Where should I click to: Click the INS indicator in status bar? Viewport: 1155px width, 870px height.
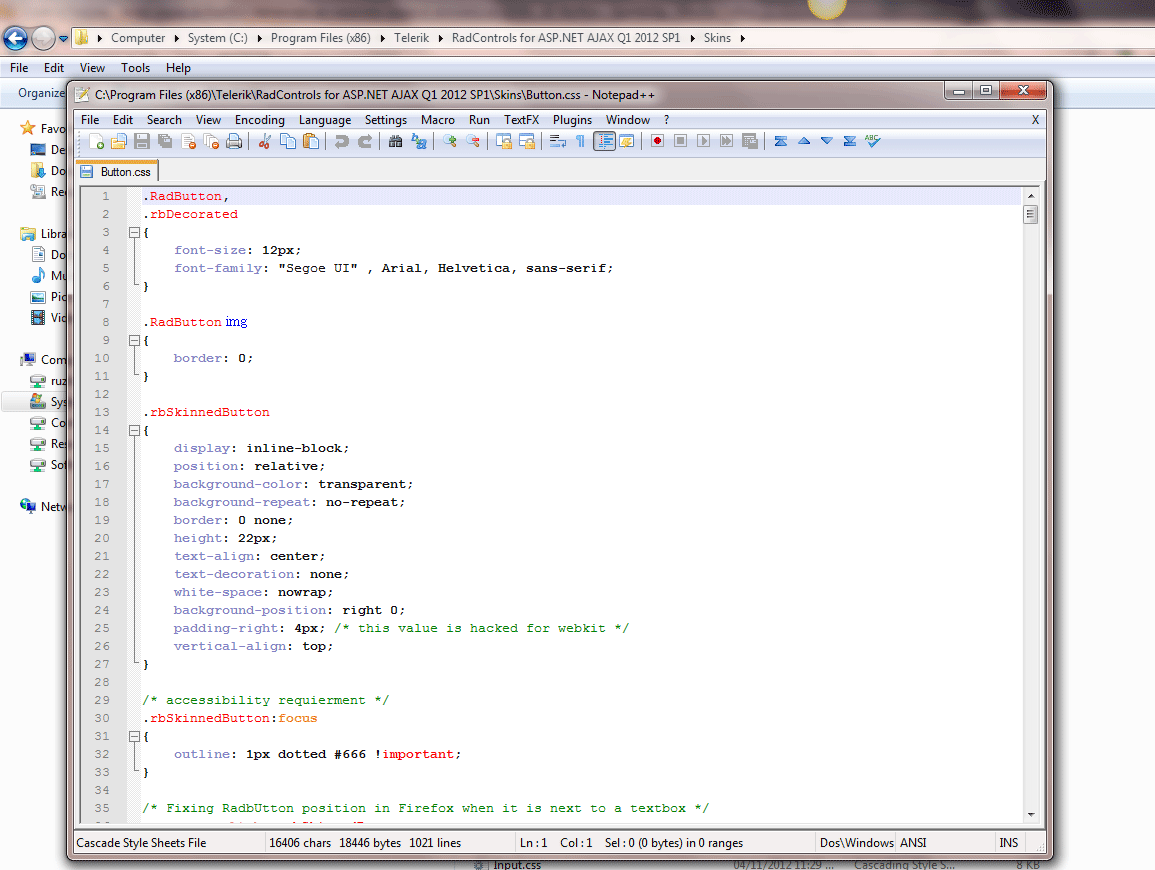pyautogui.click(x=1008, y=843)
